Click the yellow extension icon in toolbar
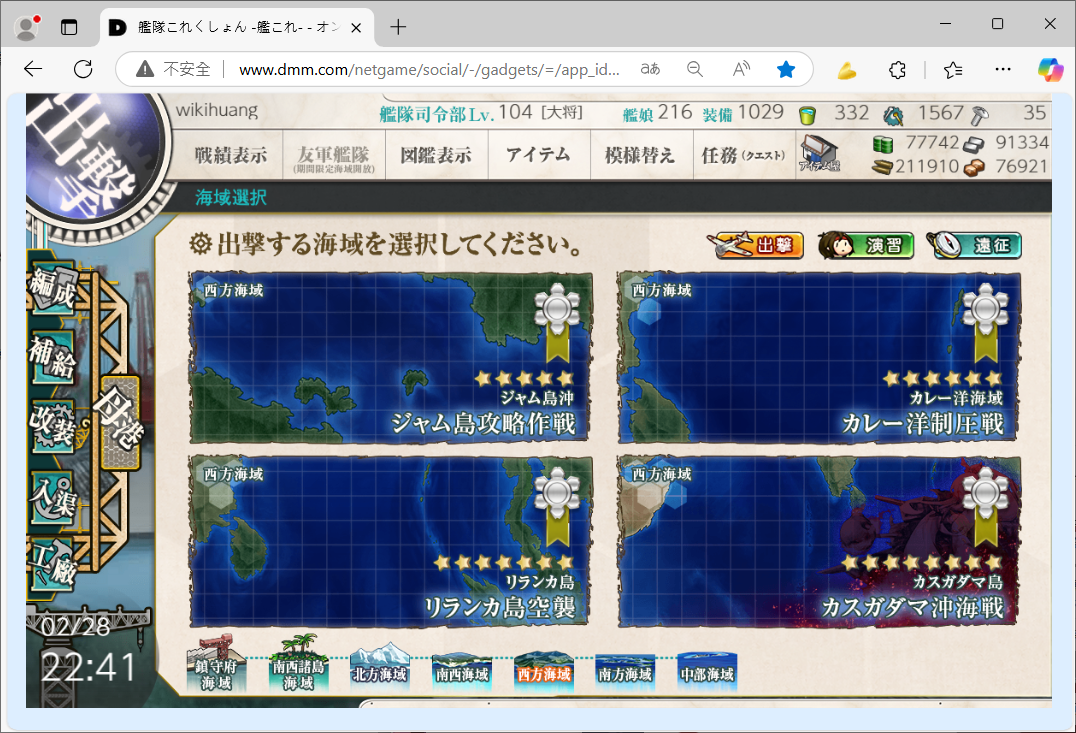Image resolution: width=1076 pixels, height=733 pixels. coord(847,69)
